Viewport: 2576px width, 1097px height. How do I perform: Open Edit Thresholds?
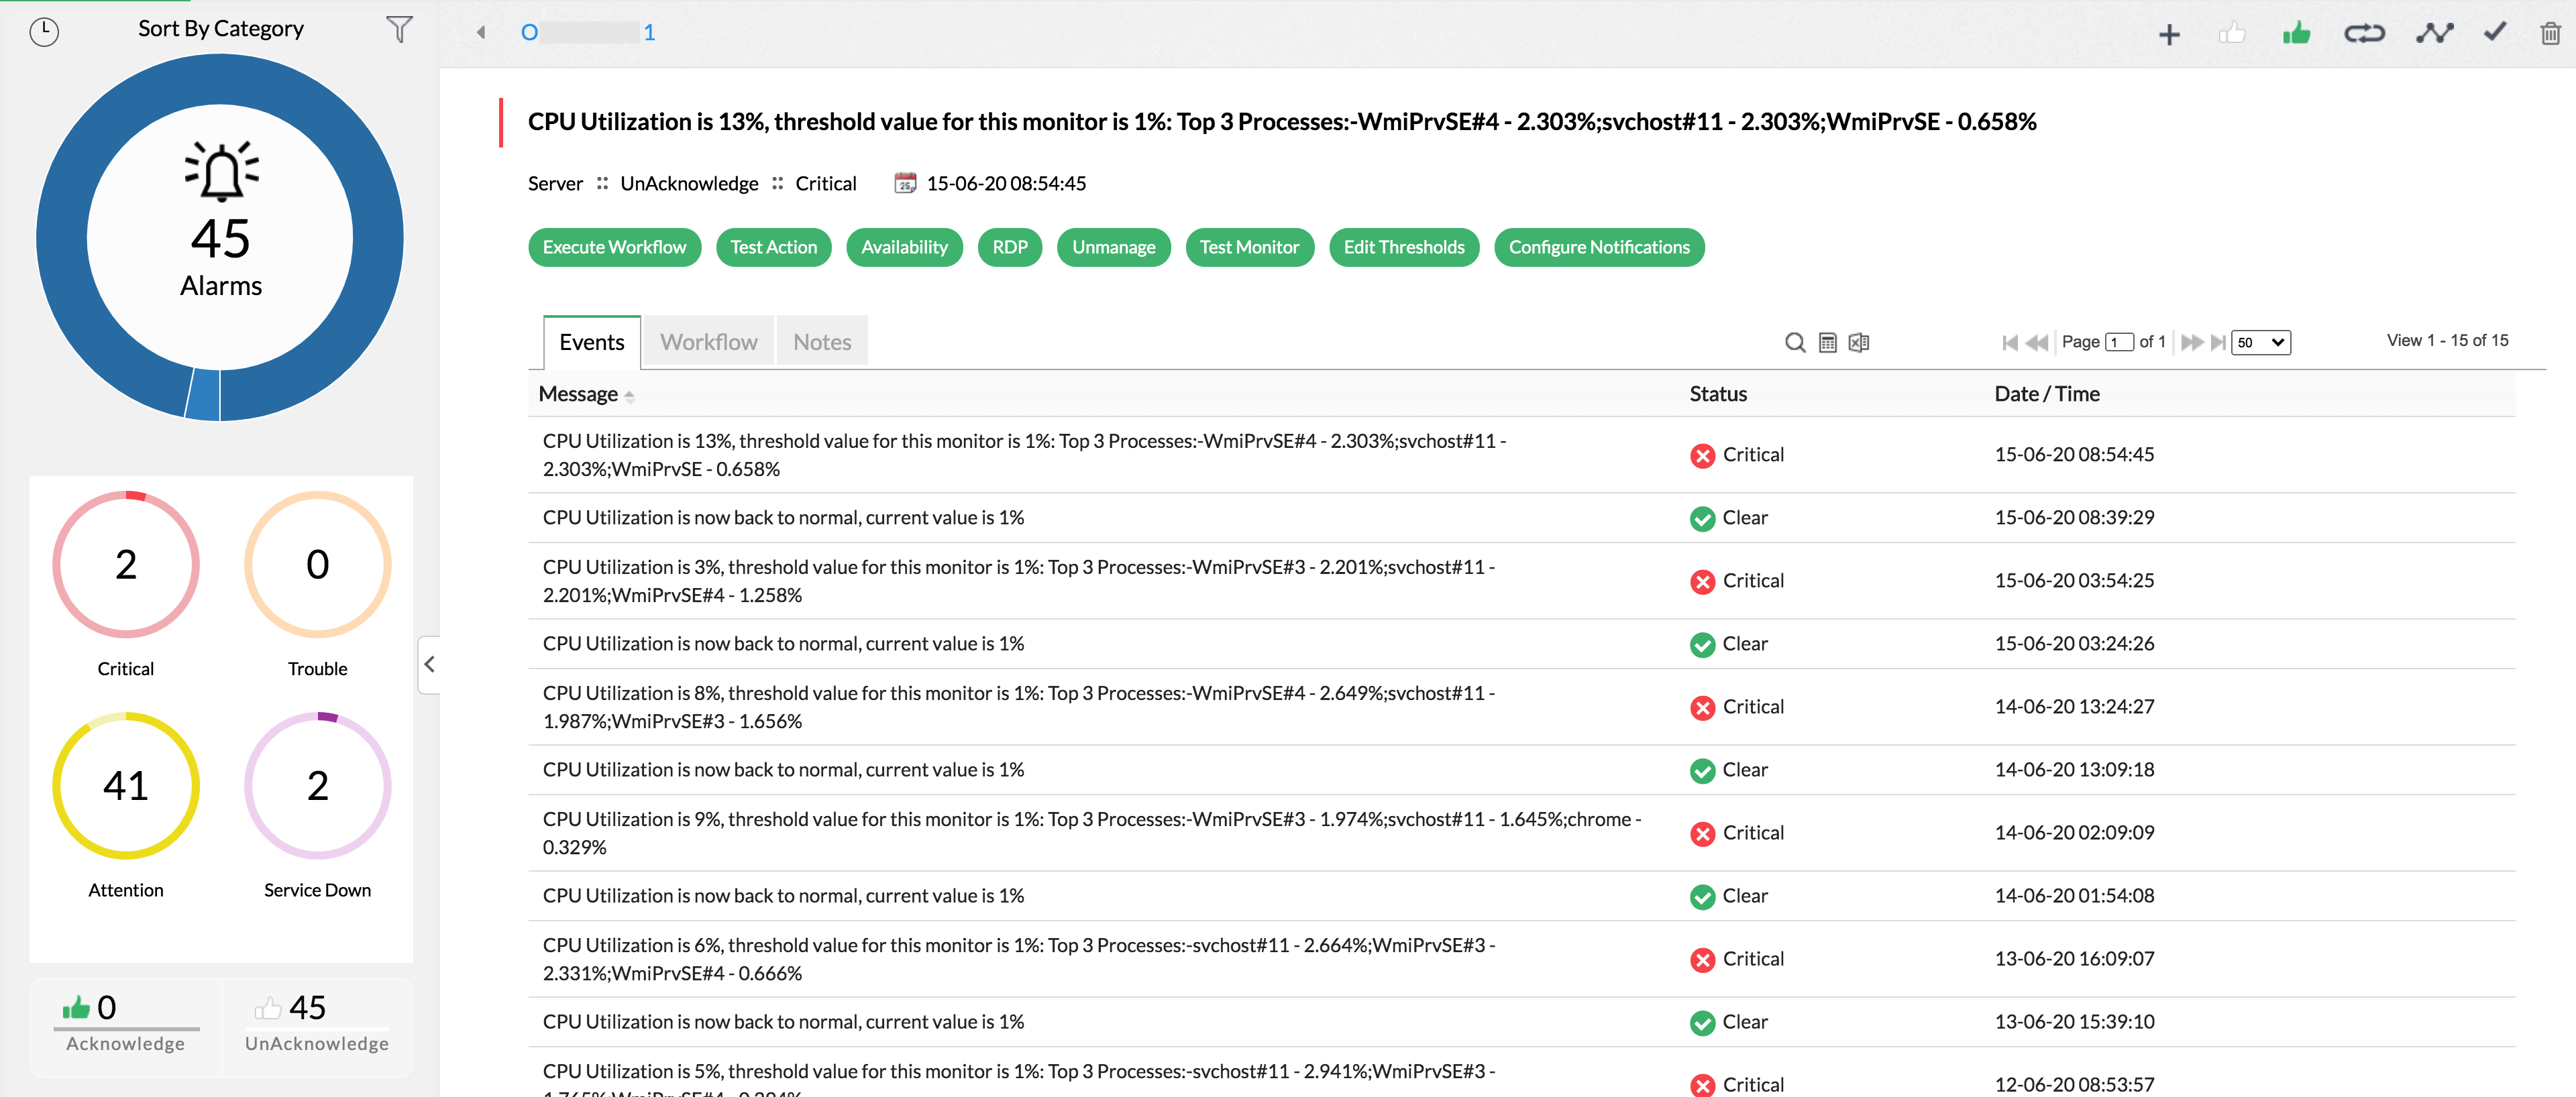[1404, 247]
